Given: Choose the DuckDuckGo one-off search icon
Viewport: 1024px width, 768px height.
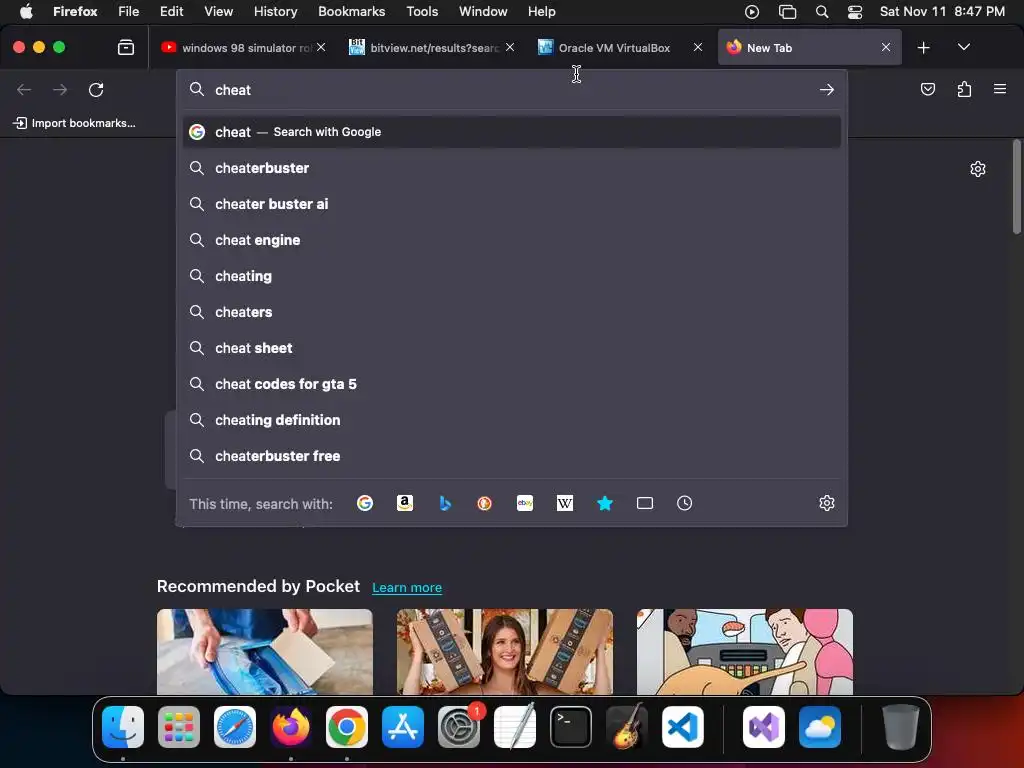Looking at the screenshot, I should click(x=485, y=503).
